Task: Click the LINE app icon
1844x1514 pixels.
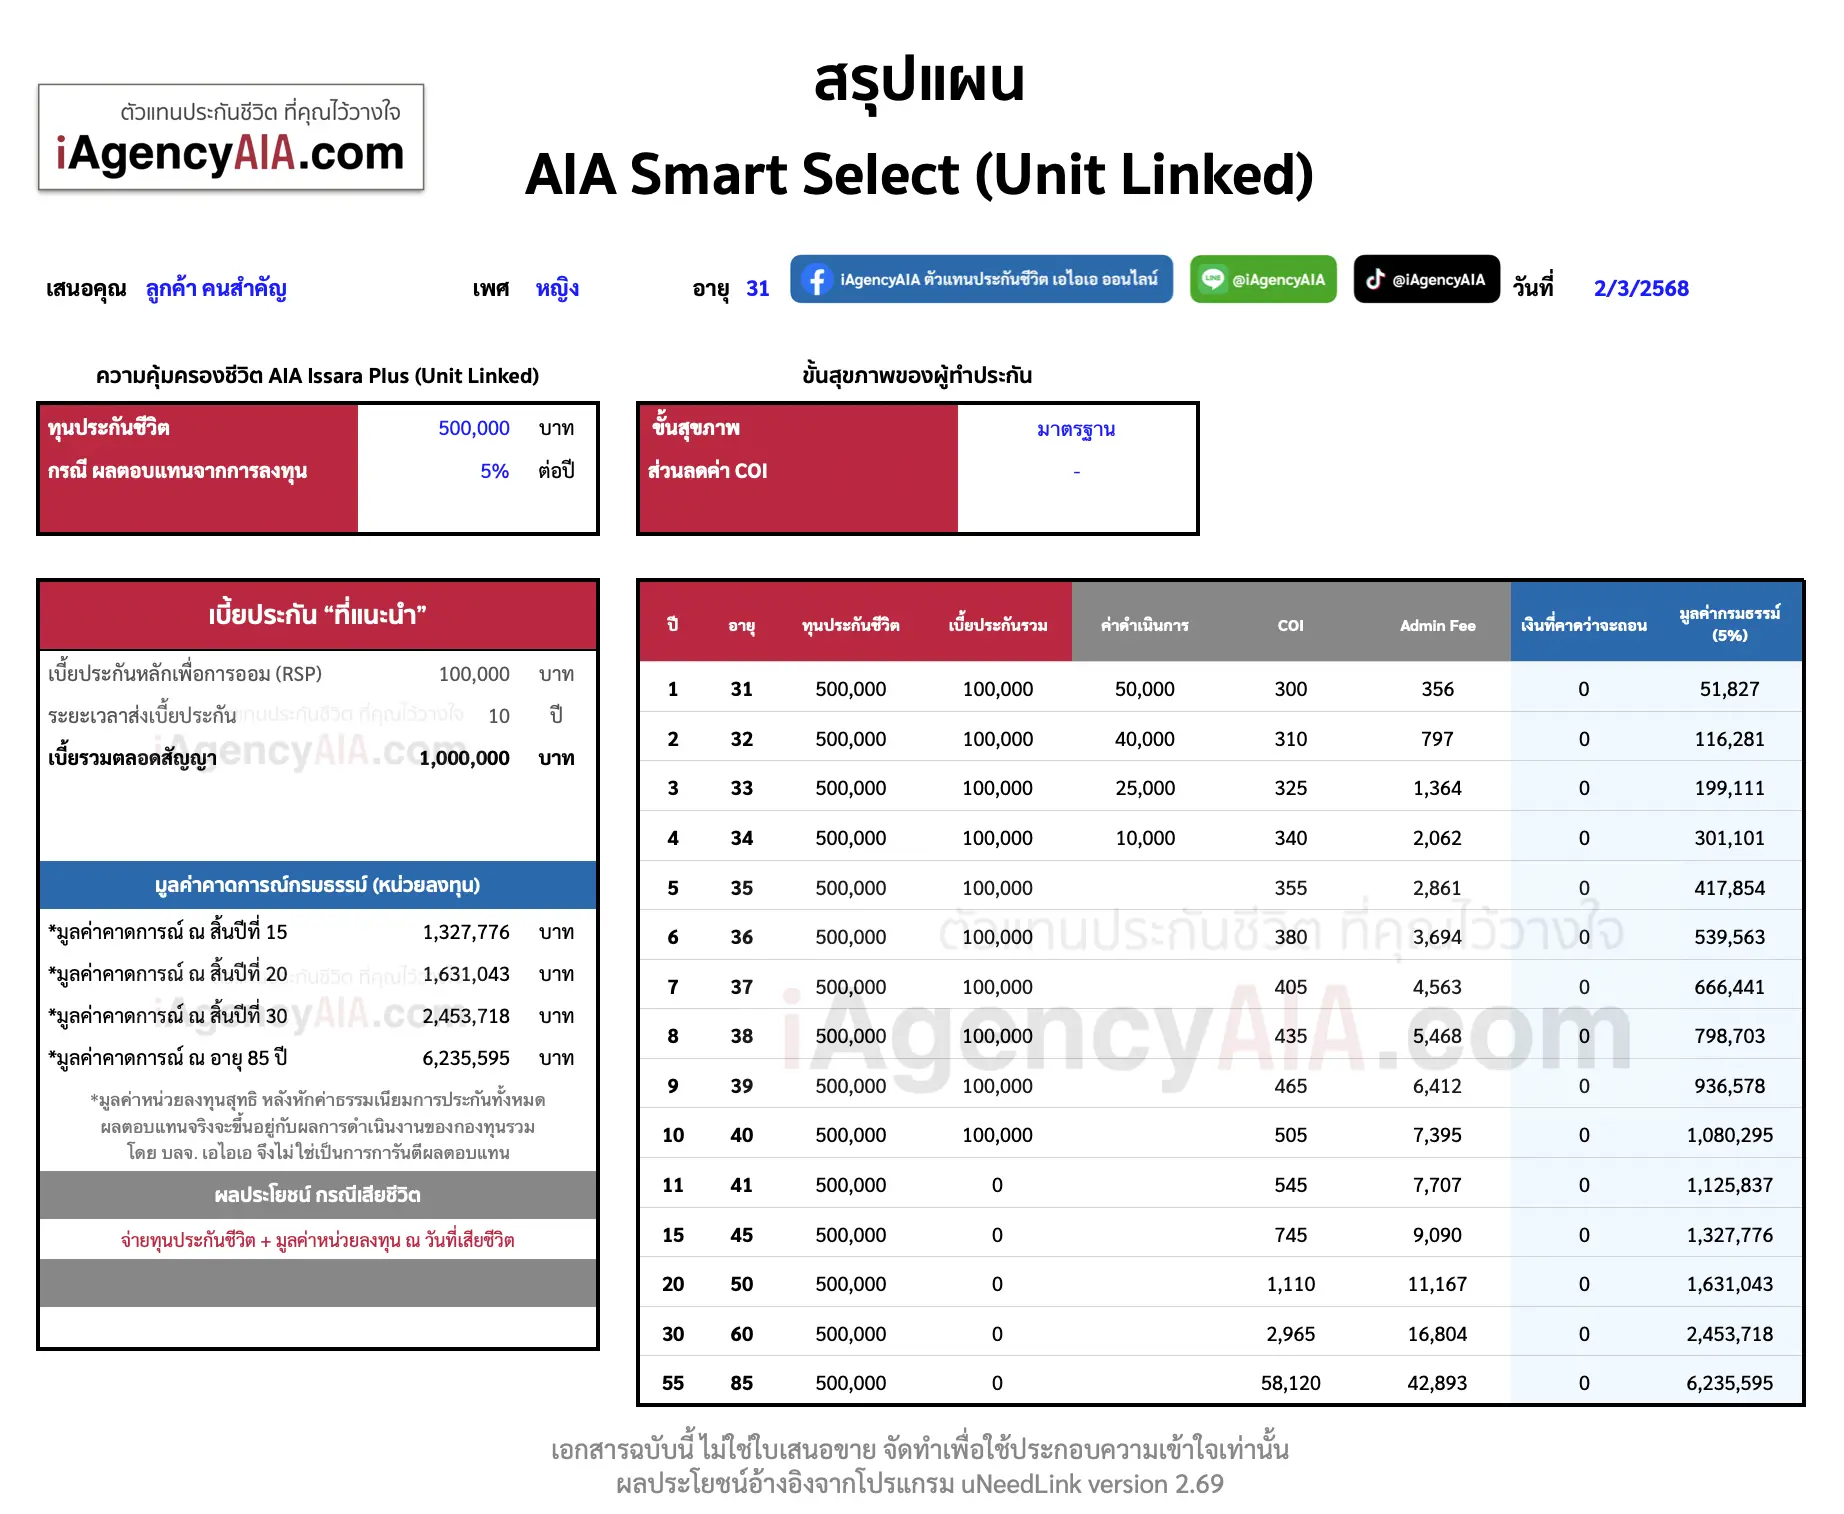Action: point(1212,280)
